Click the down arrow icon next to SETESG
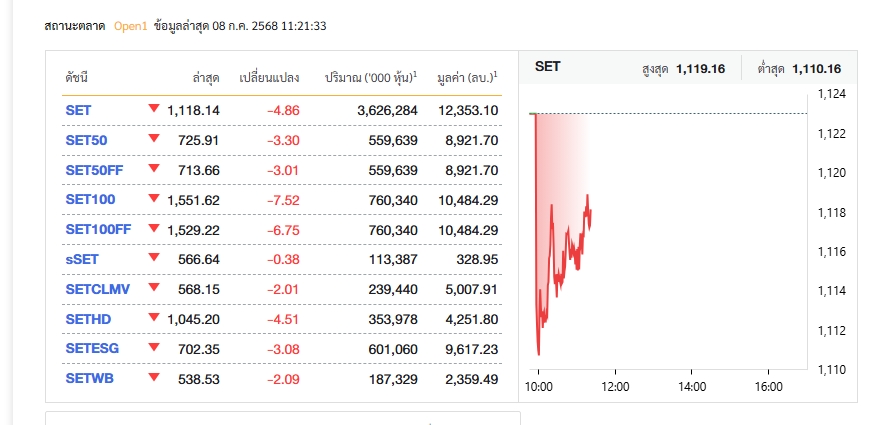This screenshot has height=425, width=873. 154,348
